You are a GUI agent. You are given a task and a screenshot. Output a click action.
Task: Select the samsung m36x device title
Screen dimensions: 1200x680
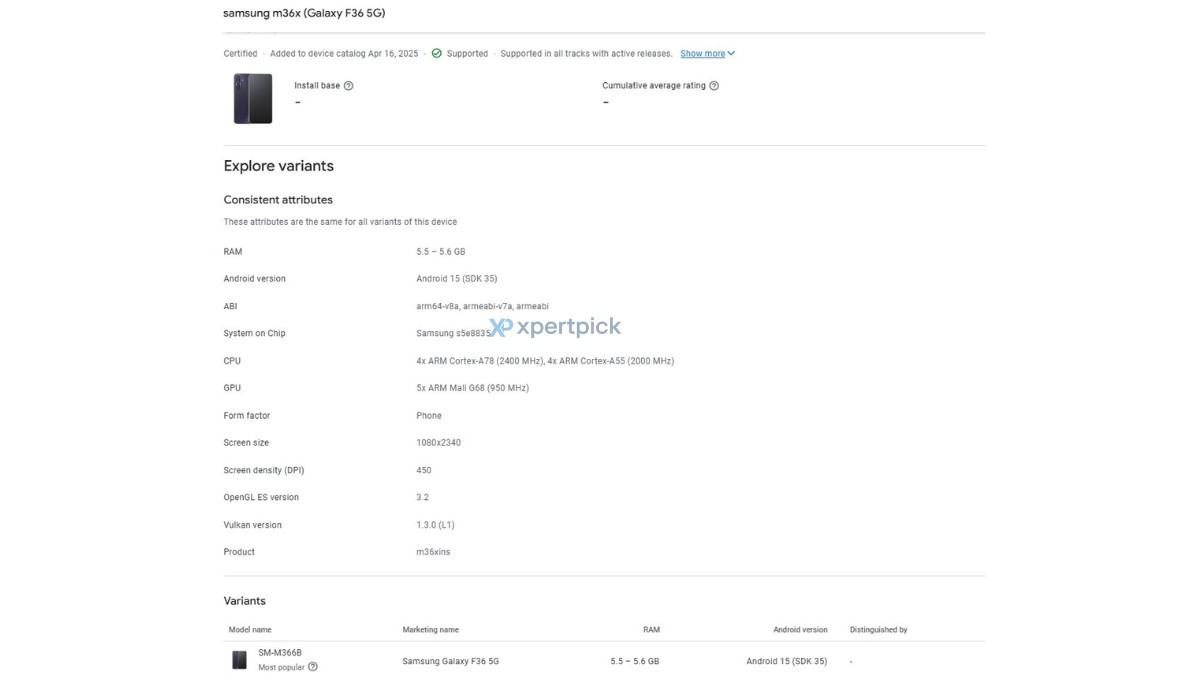[304, 13]
